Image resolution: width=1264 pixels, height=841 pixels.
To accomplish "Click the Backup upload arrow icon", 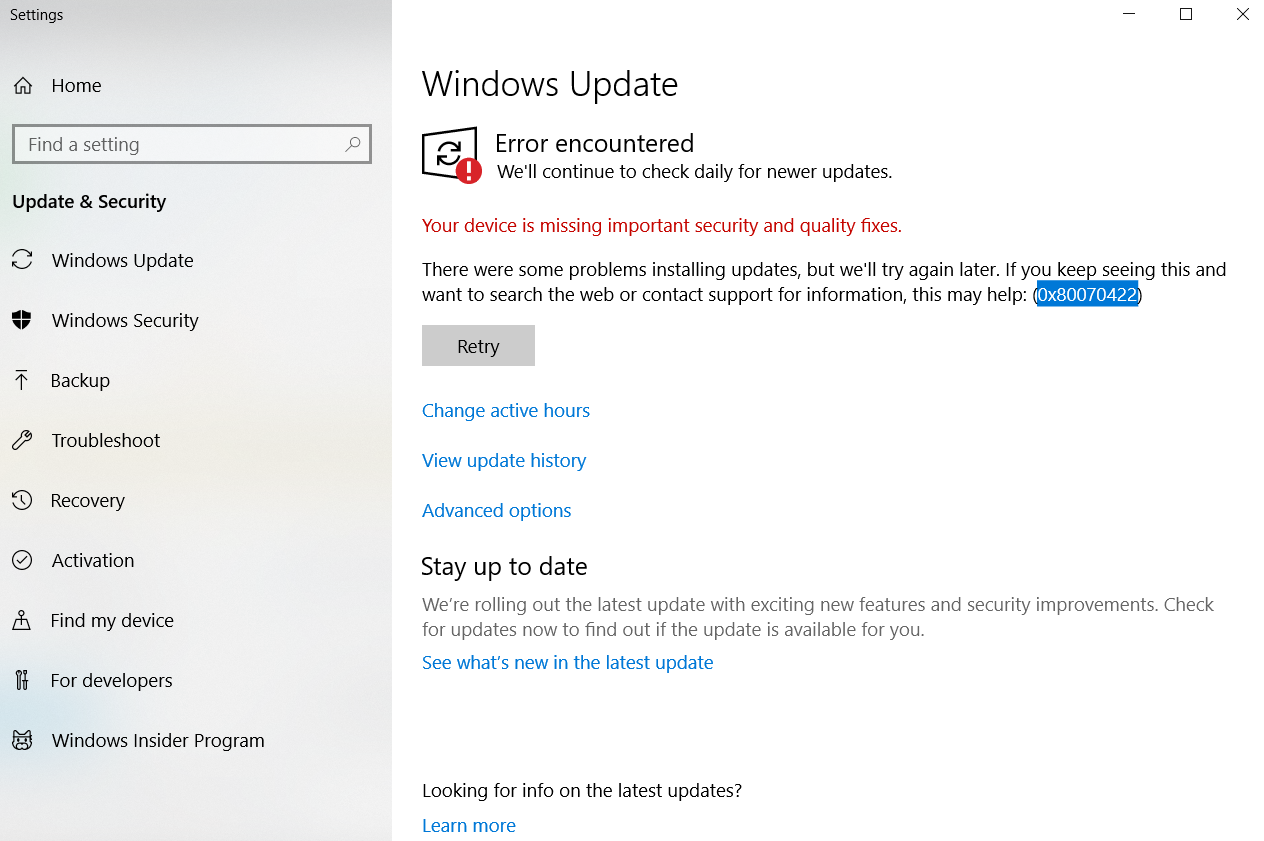I will coord(21,380).
